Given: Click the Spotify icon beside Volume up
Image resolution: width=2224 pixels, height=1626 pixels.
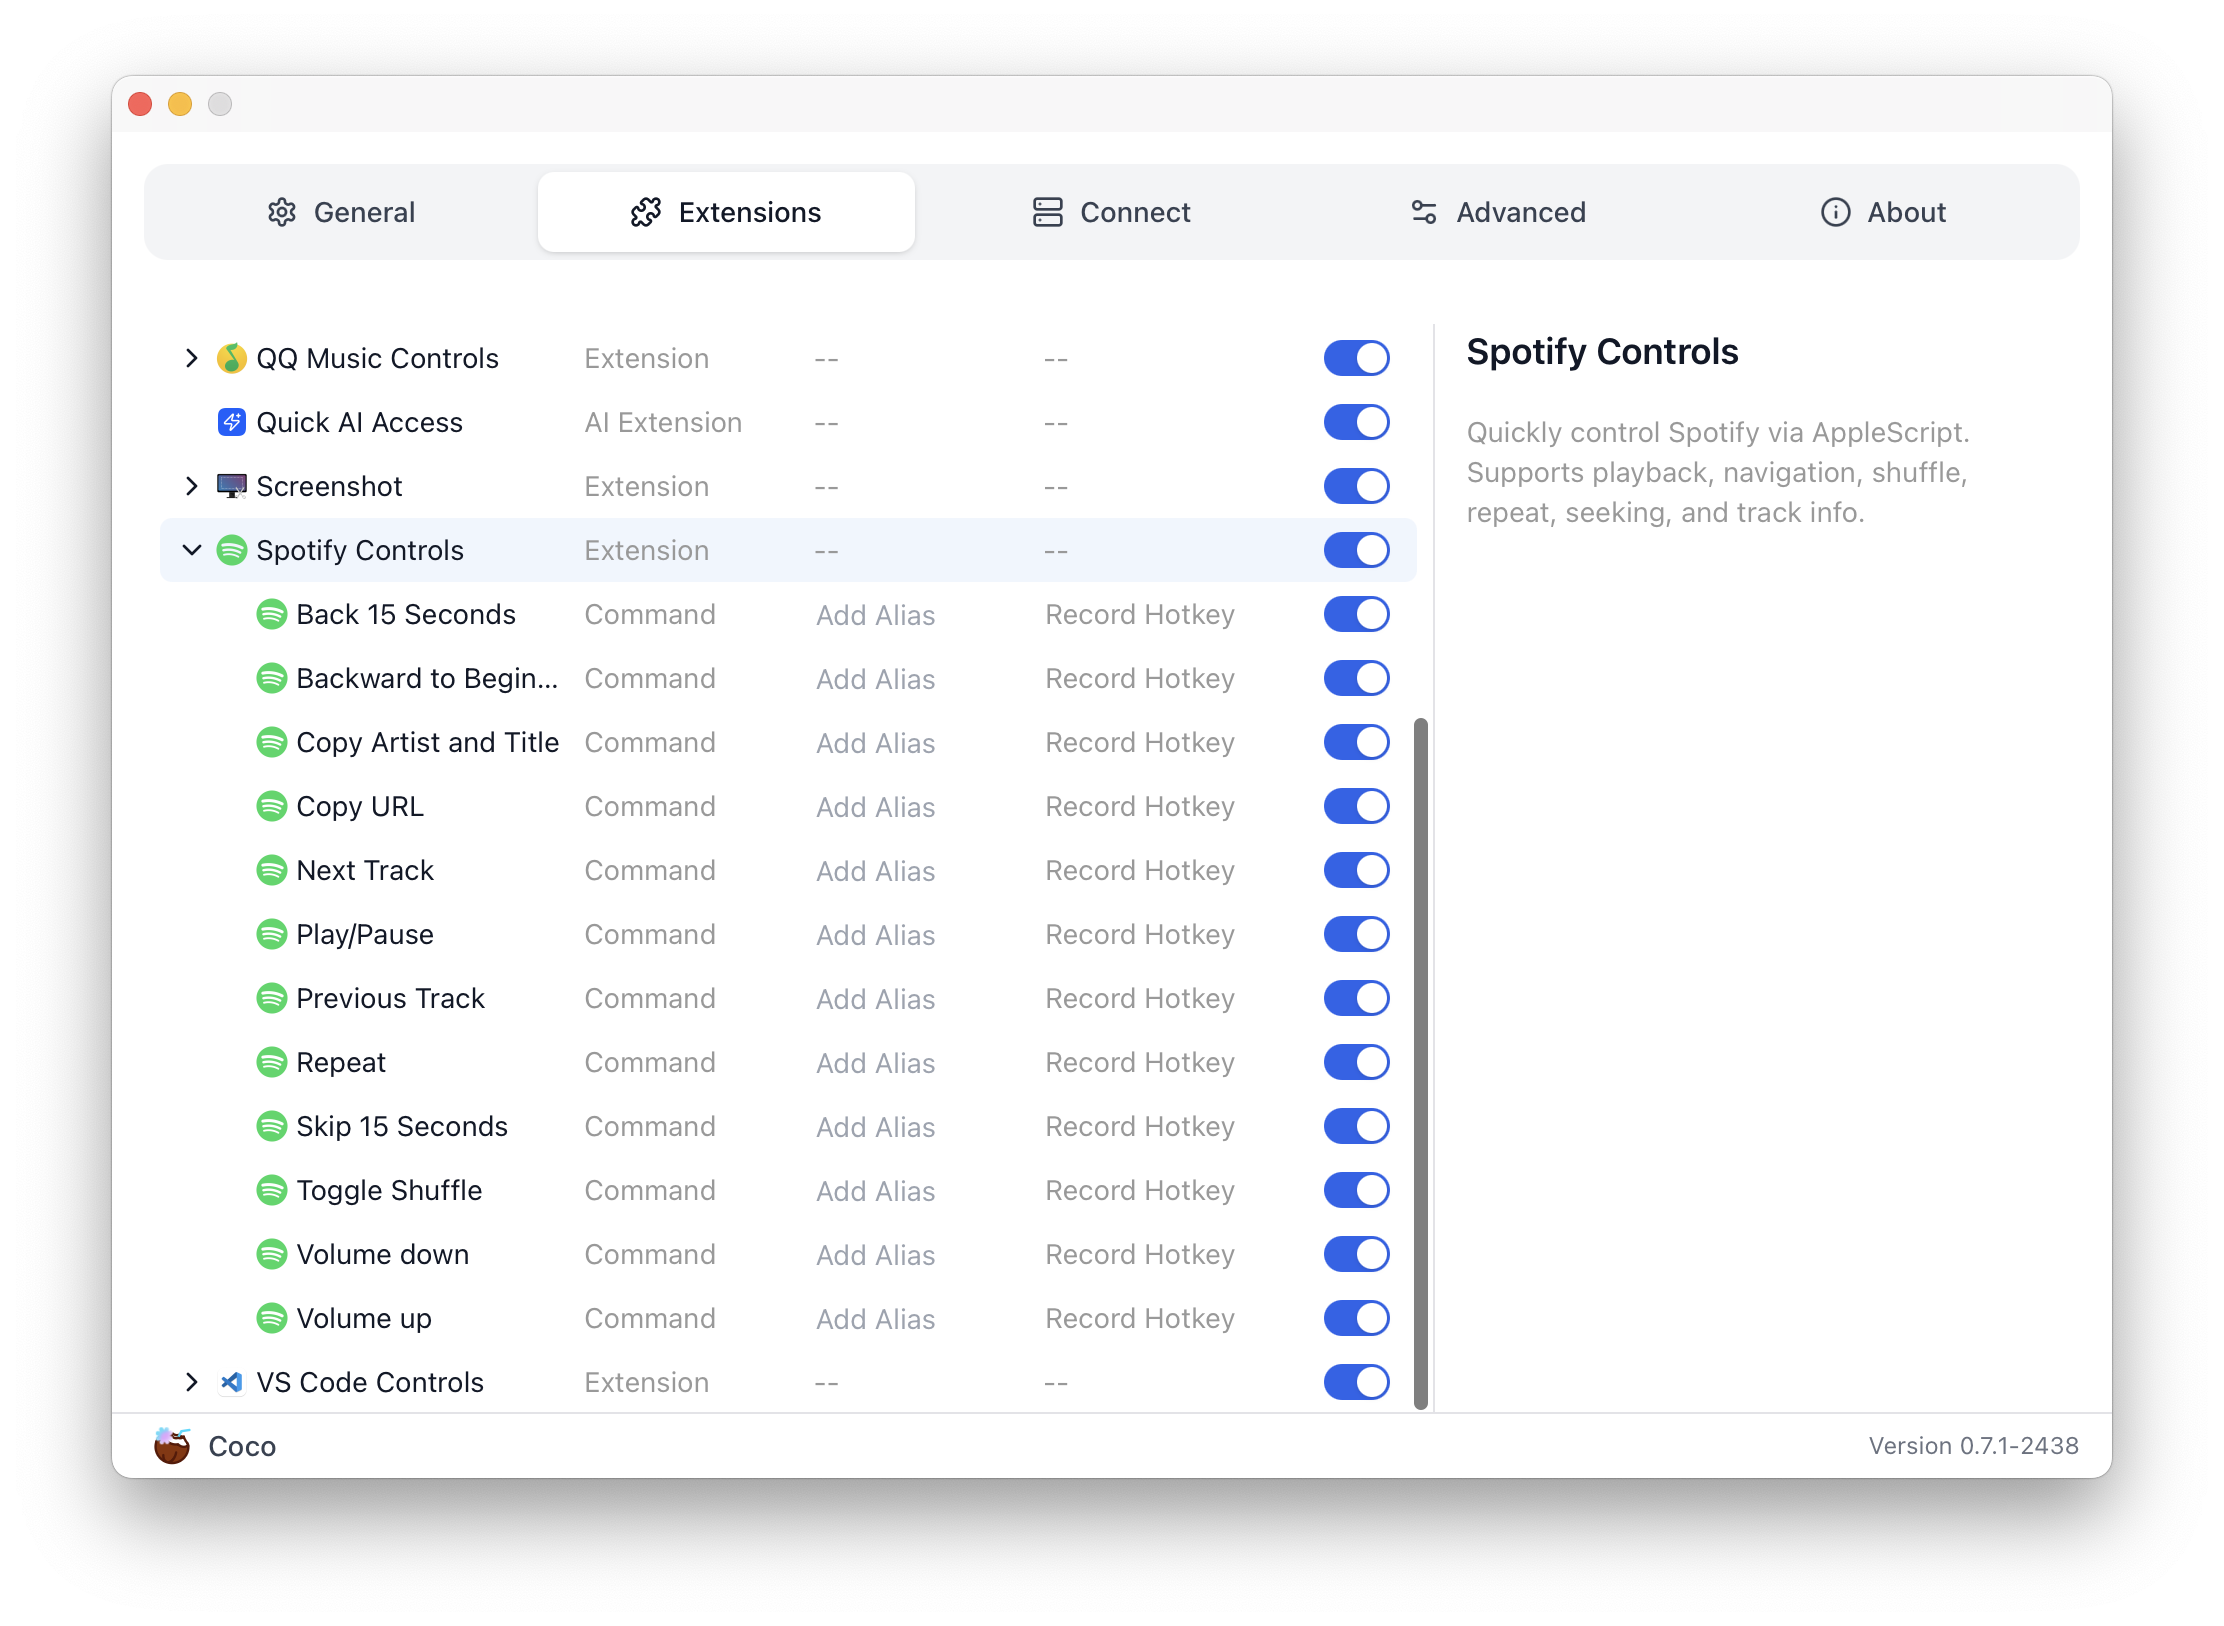Looking at the screenshot, I should click(272, 1318).
